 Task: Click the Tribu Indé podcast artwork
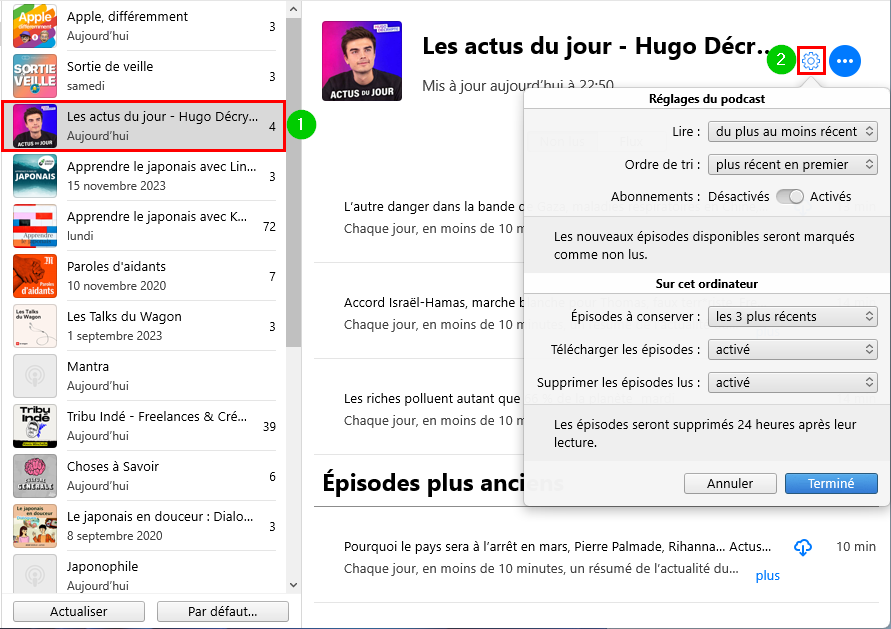click(x=35, y=426)
